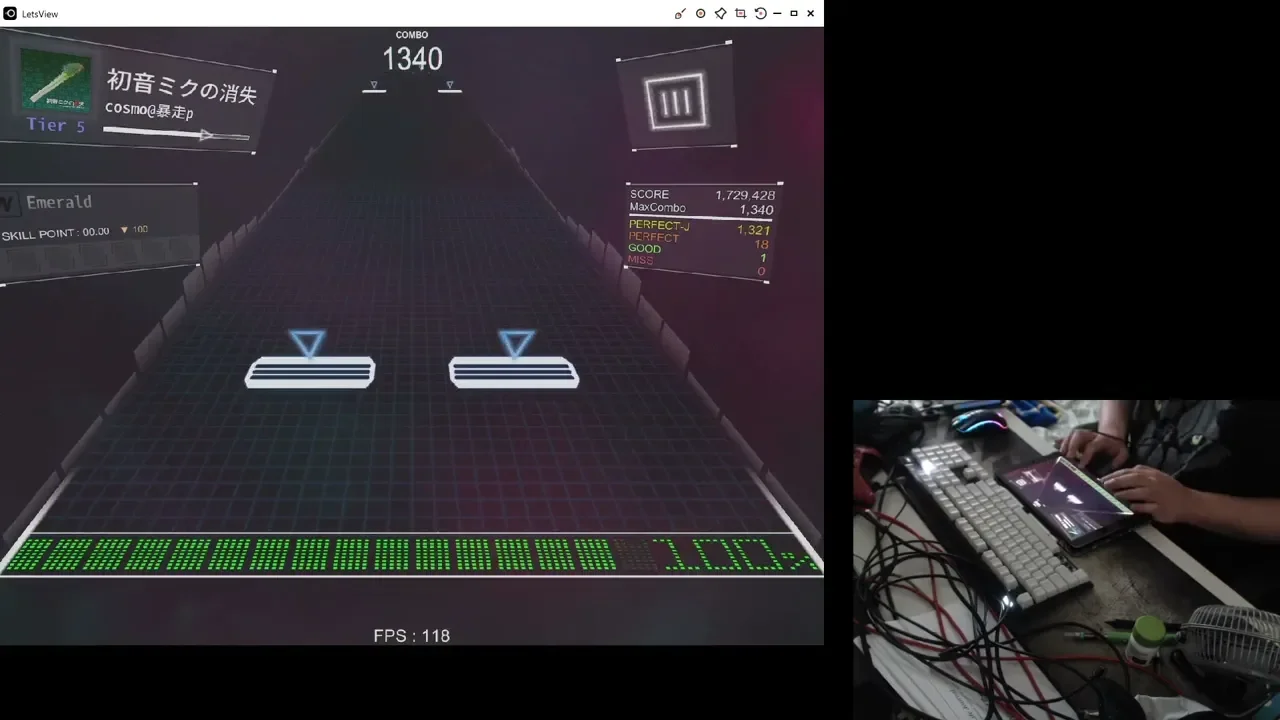Image resolution: width=1280 pixels, height=720 pixels.
Task: Click the song progress bar
Action: (176, 133)
